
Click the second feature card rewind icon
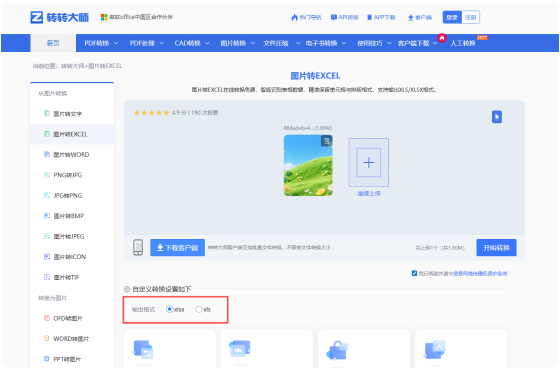240,349
